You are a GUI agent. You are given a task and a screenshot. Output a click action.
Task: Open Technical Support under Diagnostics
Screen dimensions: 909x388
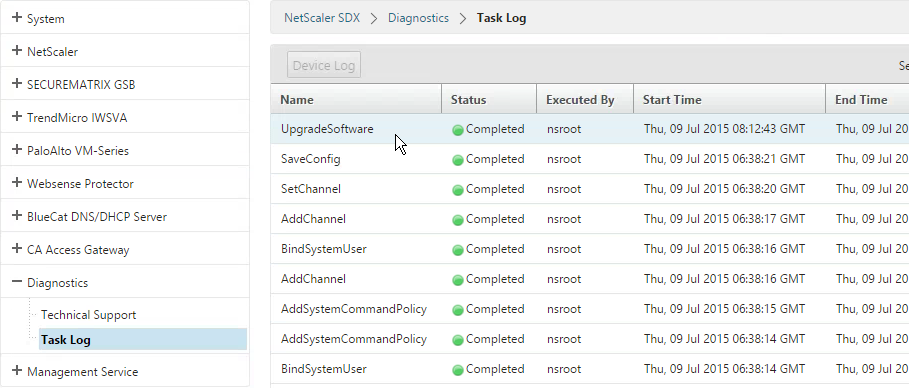(x=88, y=315)
